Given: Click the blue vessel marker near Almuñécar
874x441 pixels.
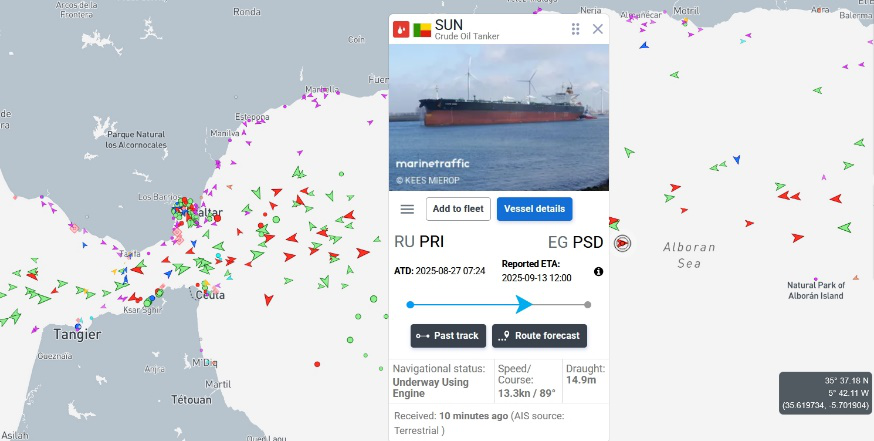Looking at the screenshot, I should tap(644, 45).
